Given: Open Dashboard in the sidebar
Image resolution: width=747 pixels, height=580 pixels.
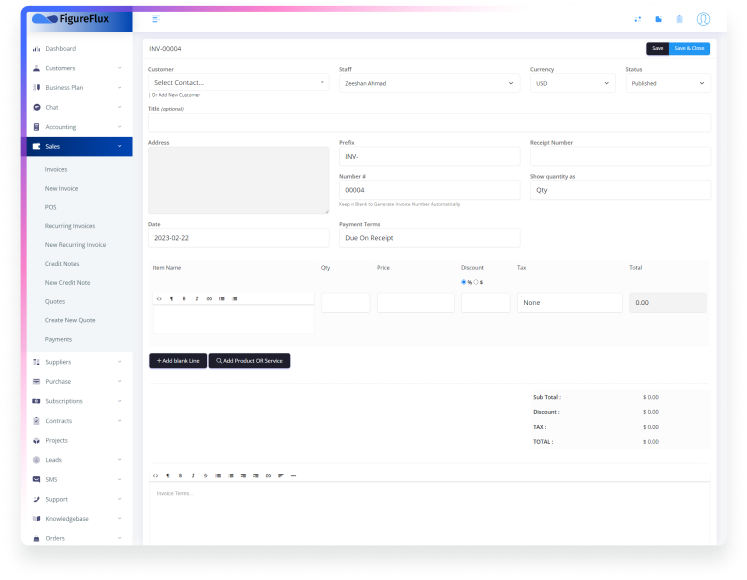Looking at the screenshot, I should (61, 49).
